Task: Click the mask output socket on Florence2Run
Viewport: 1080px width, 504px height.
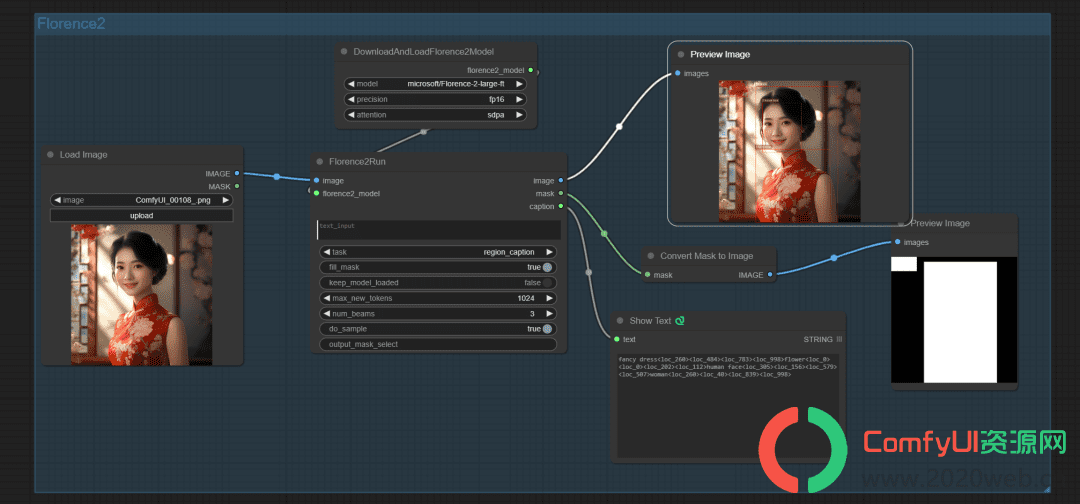Action: click(x=561, y=193)
